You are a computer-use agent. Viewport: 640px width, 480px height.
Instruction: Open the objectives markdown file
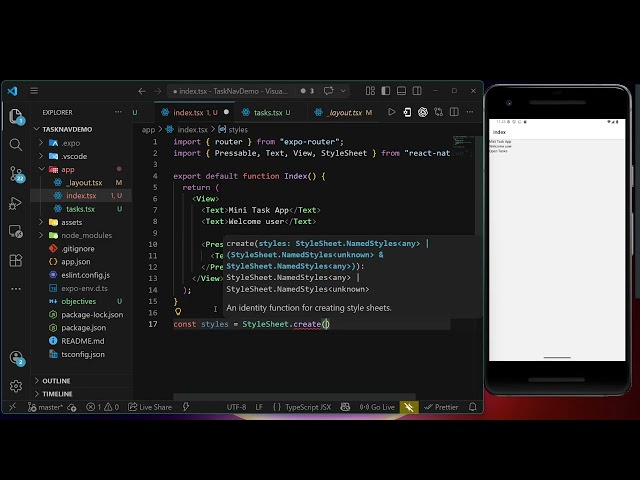pos(78,301)
